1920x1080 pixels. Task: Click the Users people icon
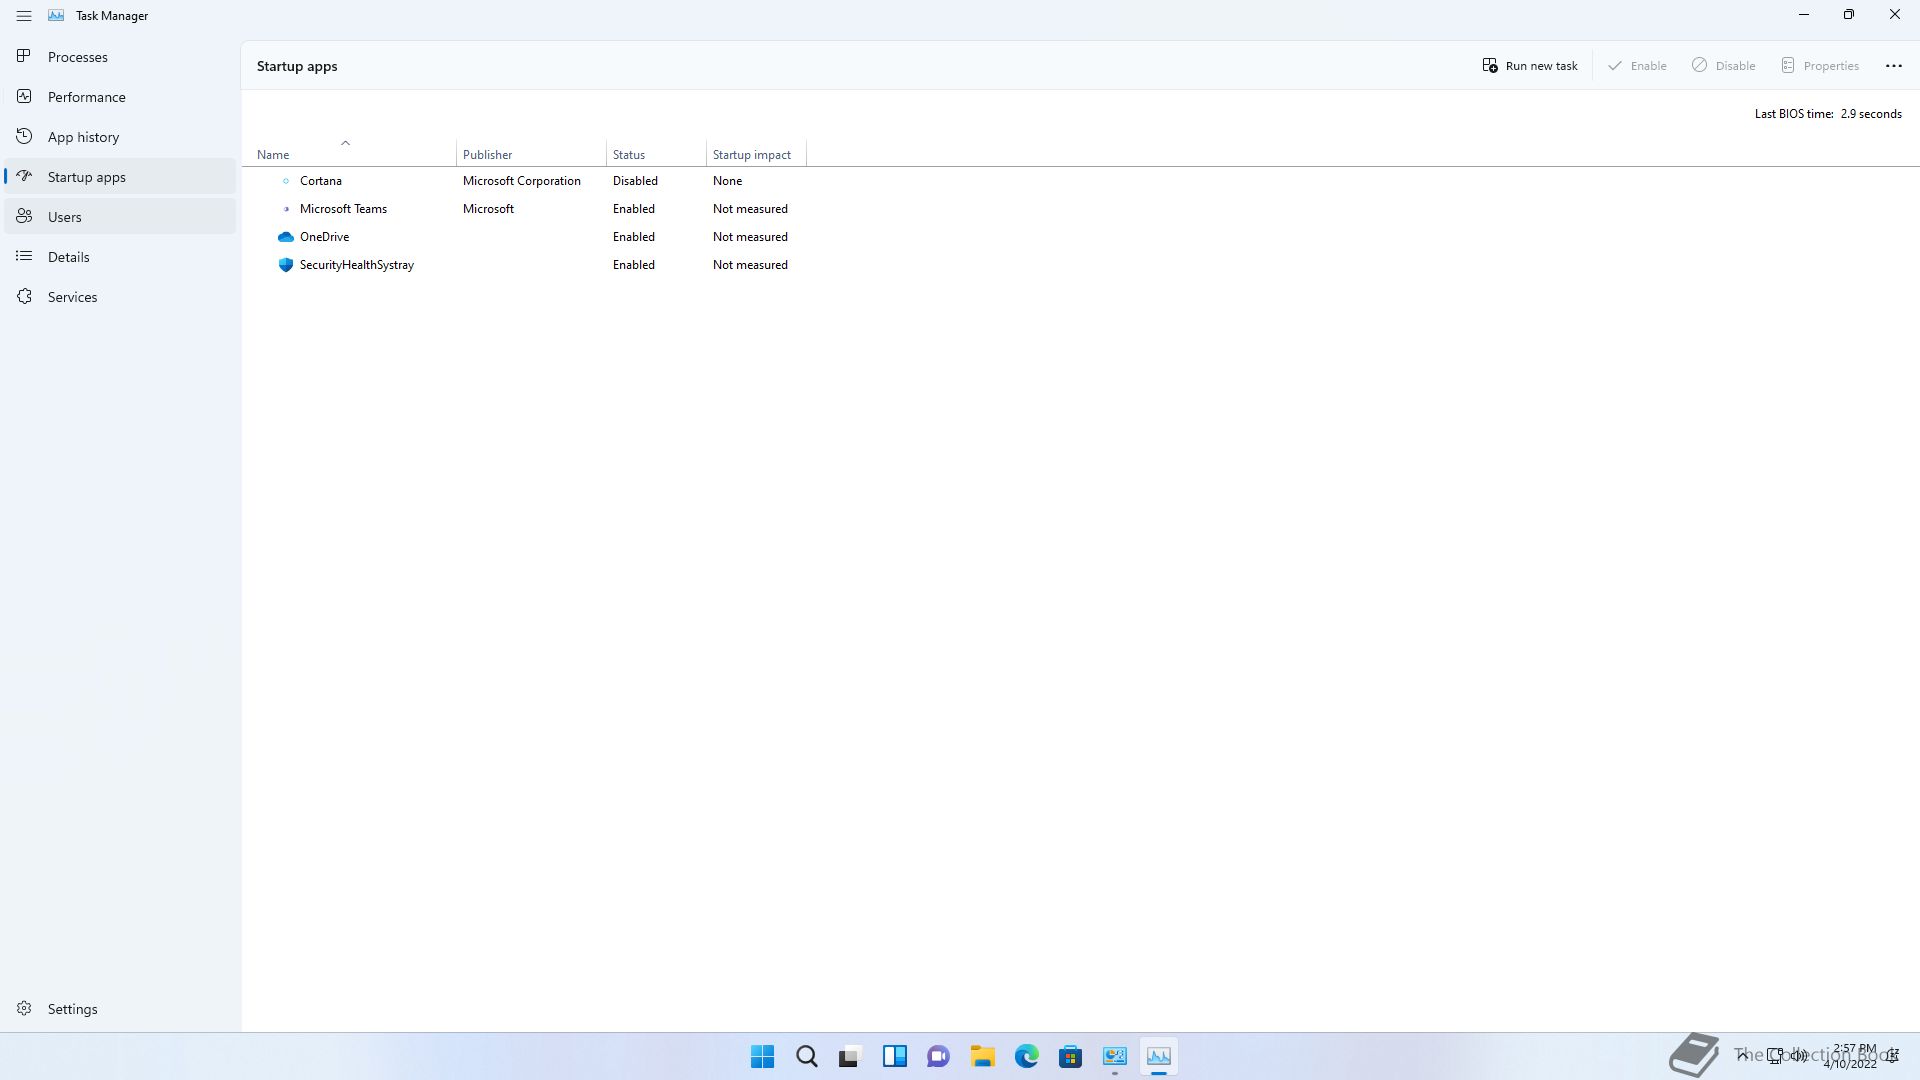pos(24,216)
